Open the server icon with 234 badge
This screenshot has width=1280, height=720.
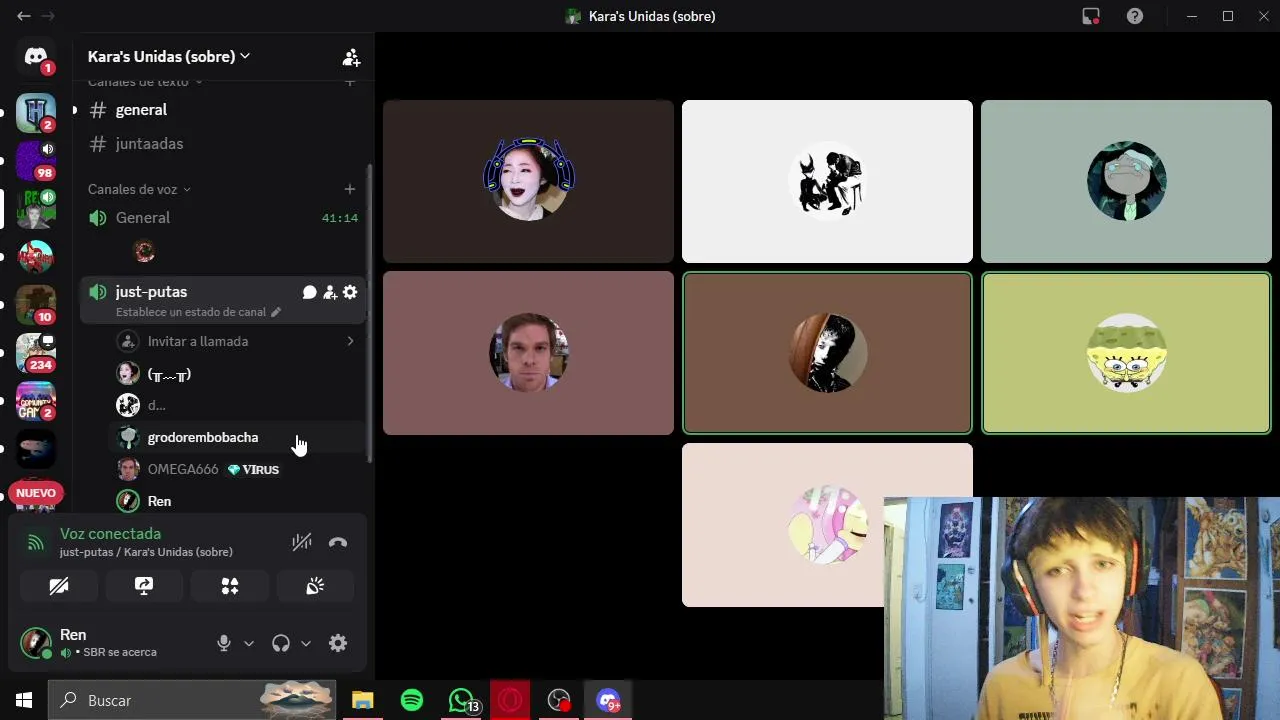36,352
